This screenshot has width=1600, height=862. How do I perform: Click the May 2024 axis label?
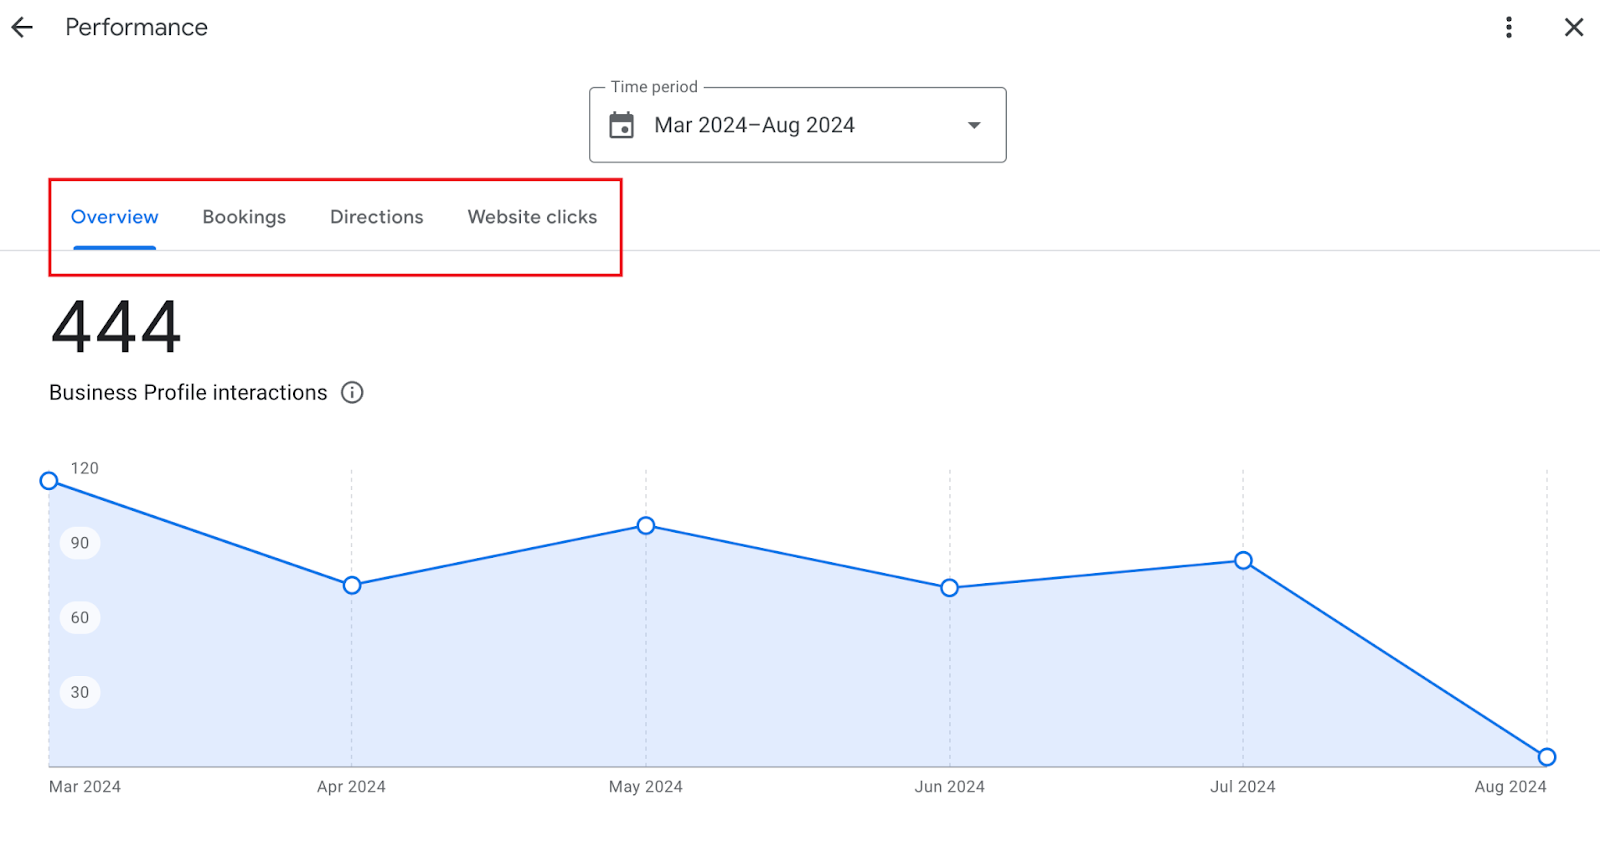pyautogui.click(x=646, y=787)
